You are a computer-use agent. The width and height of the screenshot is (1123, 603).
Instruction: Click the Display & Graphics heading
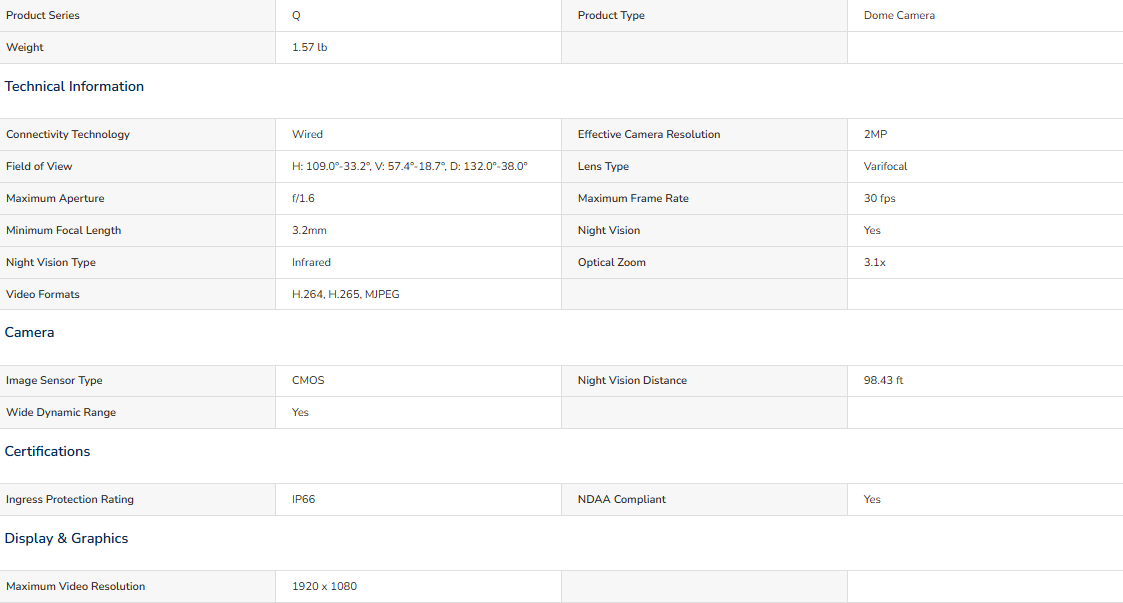tap(67, 539)
